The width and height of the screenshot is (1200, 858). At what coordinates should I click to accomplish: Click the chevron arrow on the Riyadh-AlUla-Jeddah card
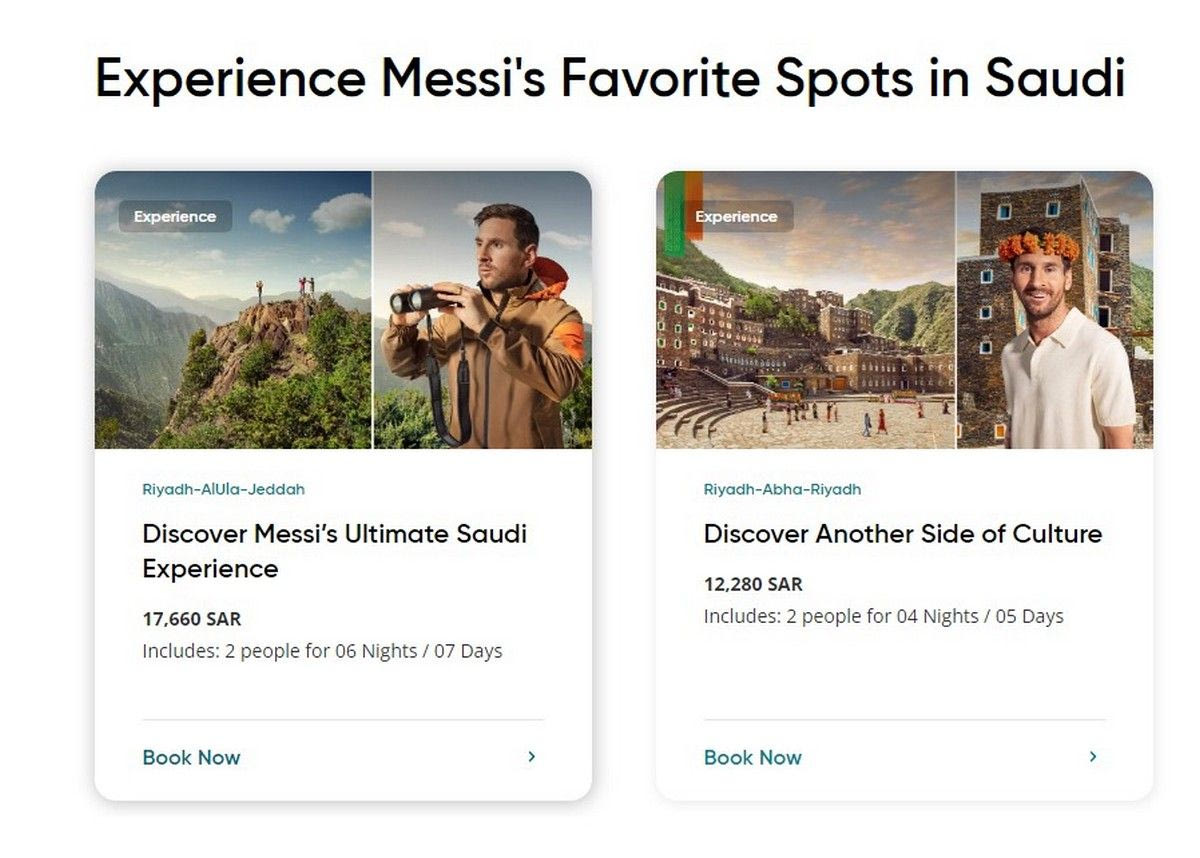531,757
